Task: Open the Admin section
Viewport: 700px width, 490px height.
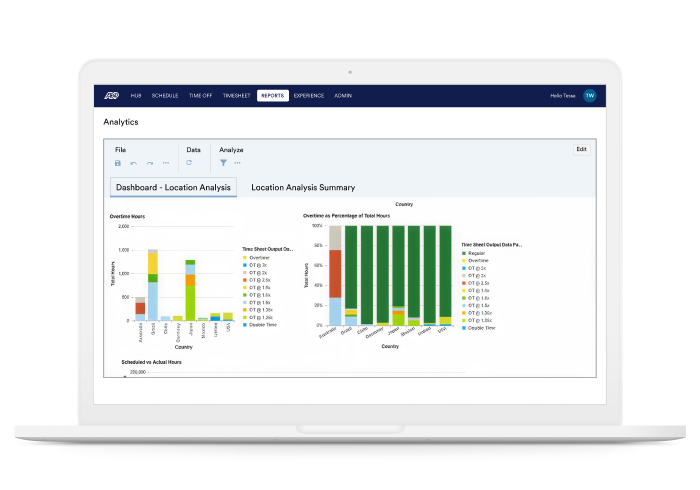Action: point(343,96)
